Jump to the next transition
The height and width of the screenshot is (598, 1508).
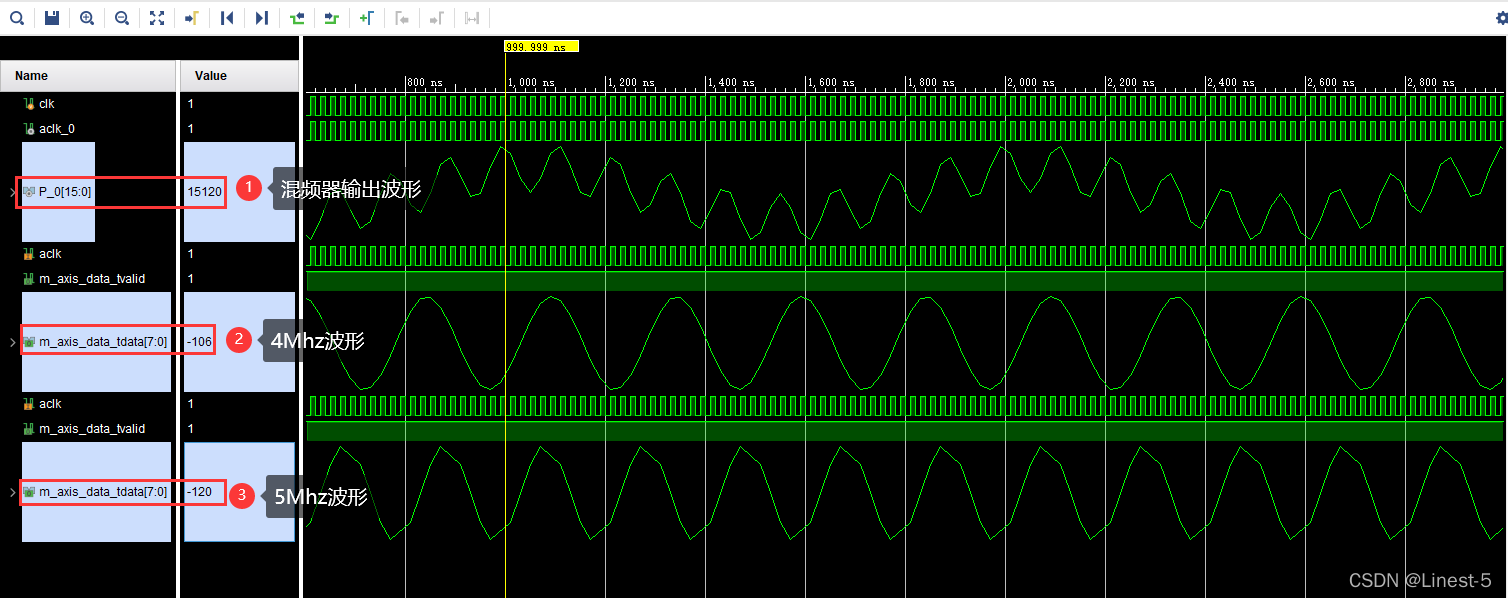tap(332, 18)
